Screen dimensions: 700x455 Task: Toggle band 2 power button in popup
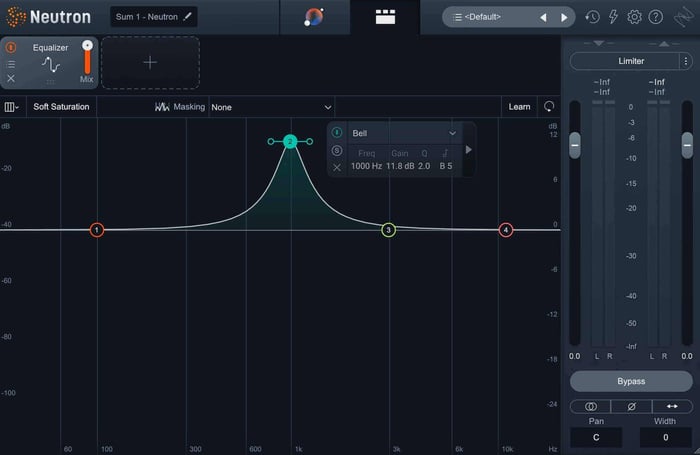(337, 133)
